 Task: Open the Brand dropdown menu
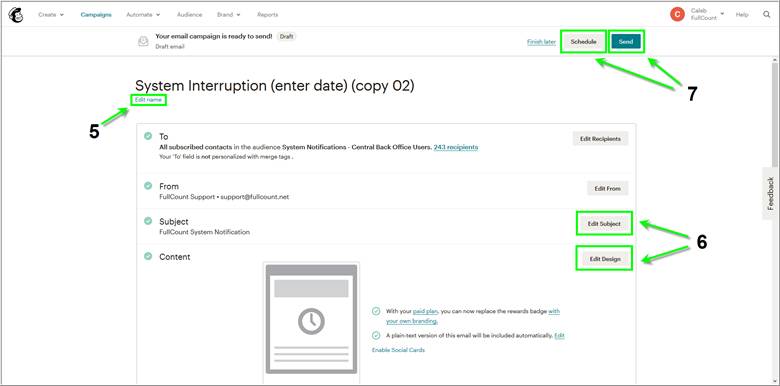point(229,15)
